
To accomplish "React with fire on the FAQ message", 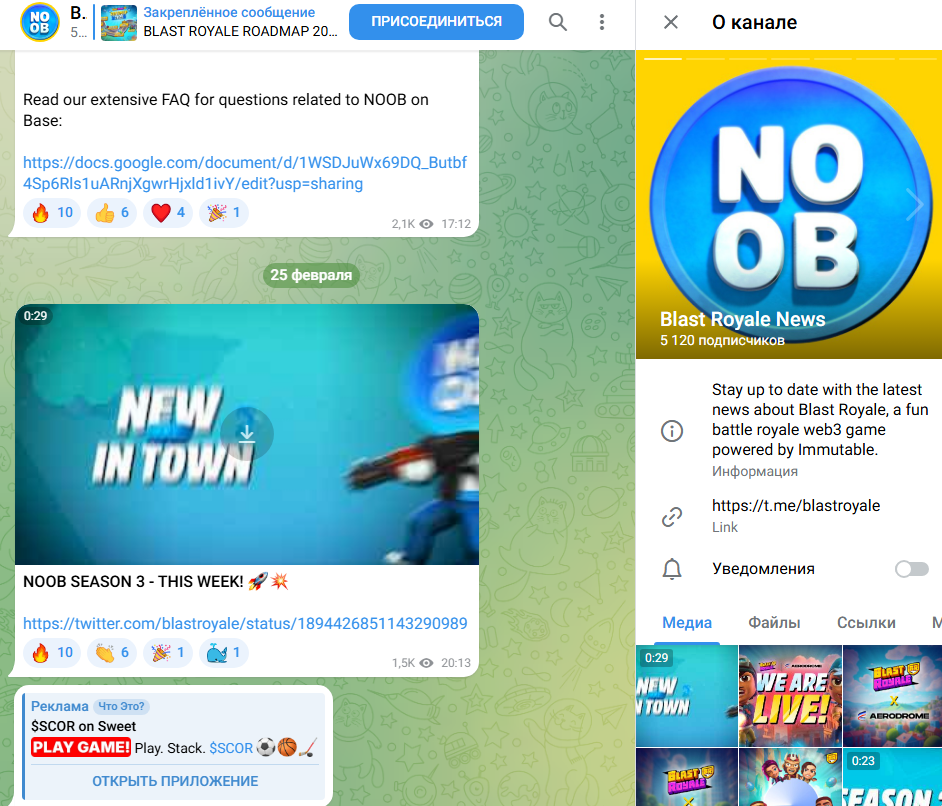I will 52,213.
